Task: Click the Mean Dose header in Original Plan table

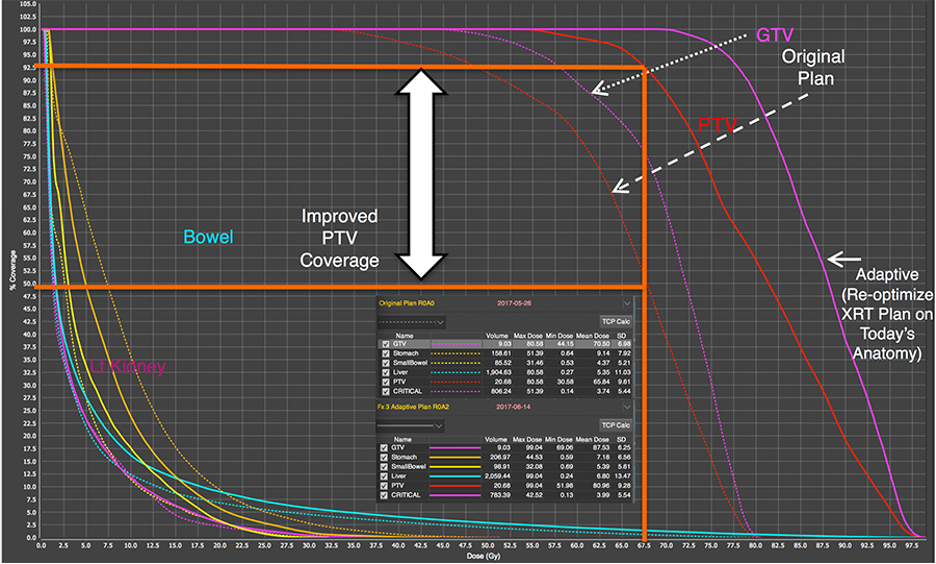Action: coord(592,336)
